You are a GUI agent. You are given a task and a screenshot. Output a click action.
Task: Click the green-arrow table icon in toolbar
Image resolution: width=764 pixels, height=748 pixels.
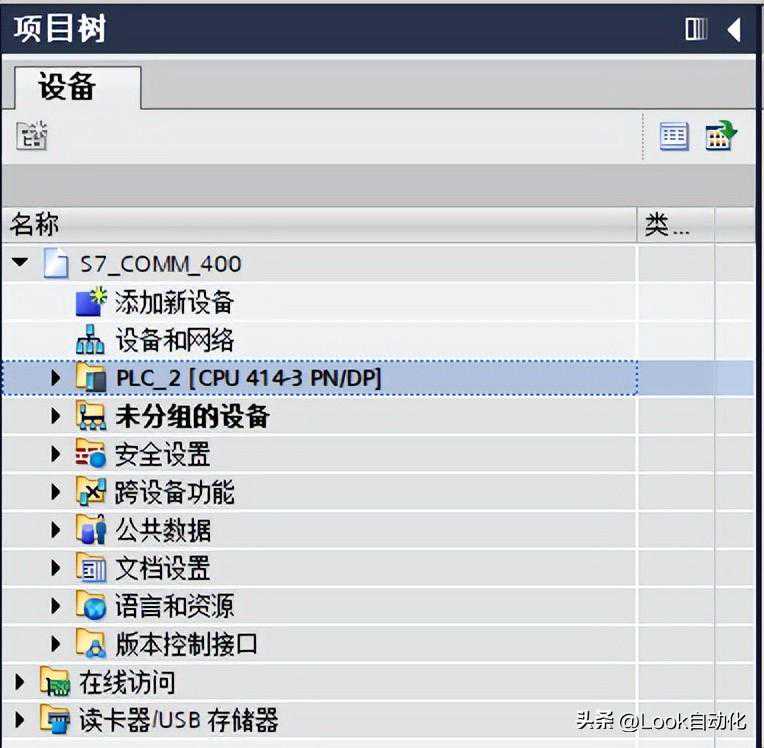tap(721, 136)
